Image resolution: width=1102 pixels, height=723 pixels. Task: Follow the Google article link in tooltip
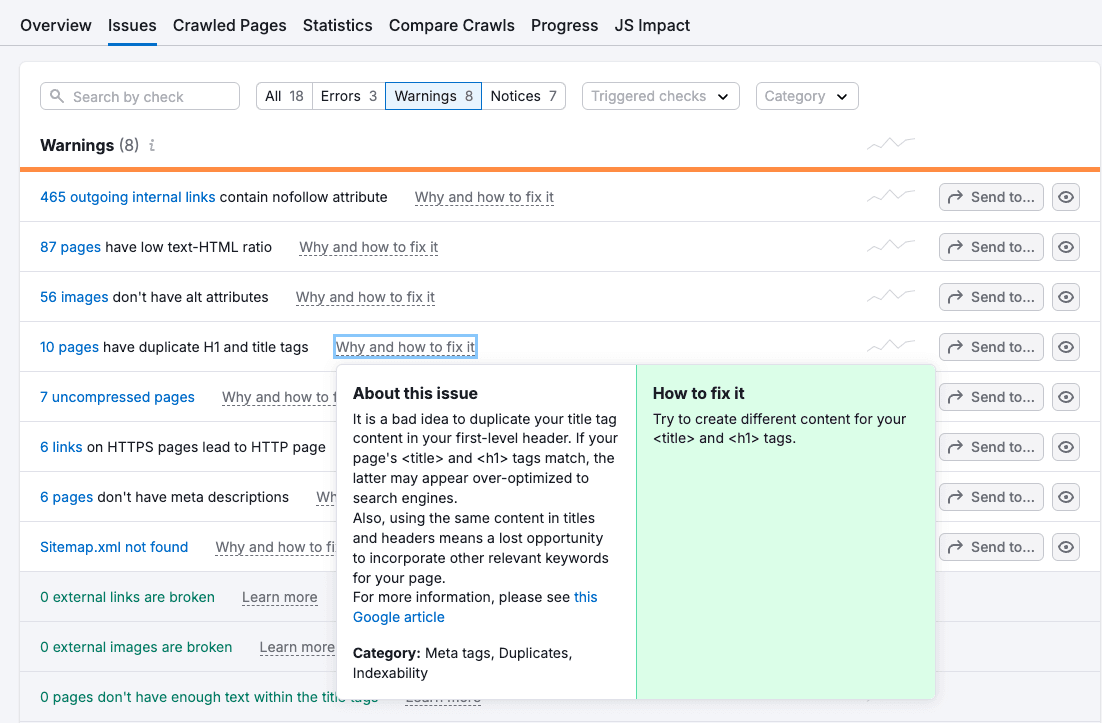399,617
